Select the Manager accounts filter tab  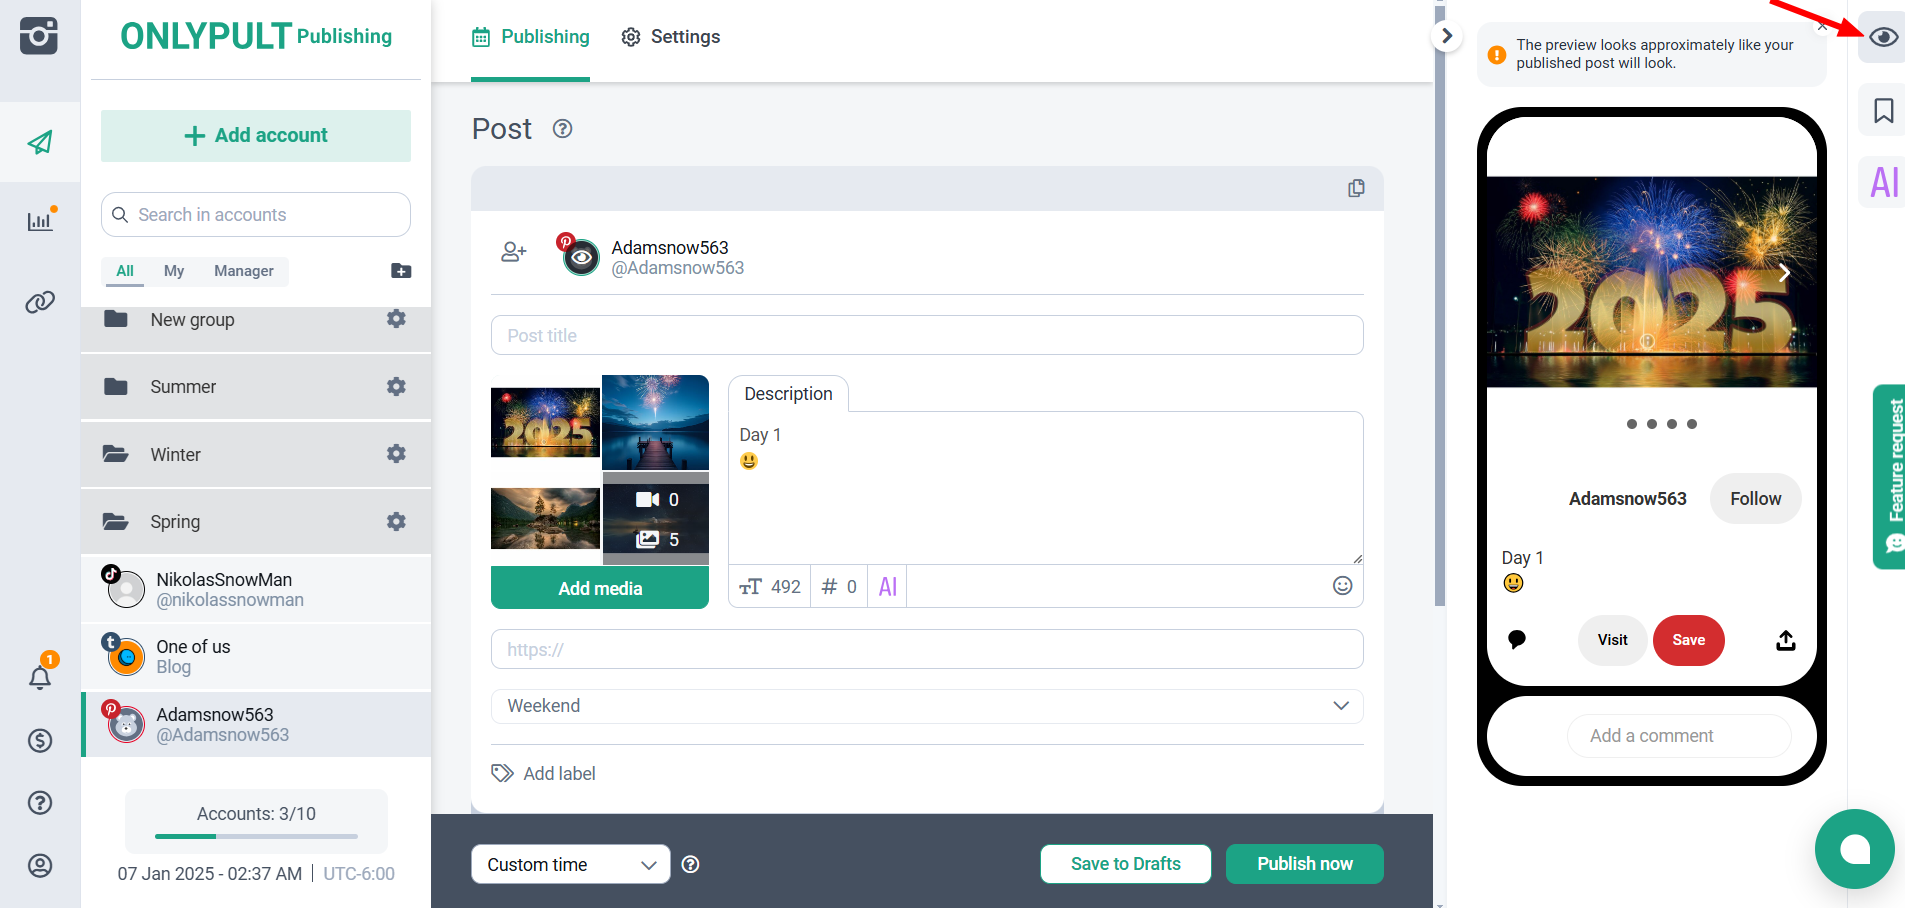243,271
